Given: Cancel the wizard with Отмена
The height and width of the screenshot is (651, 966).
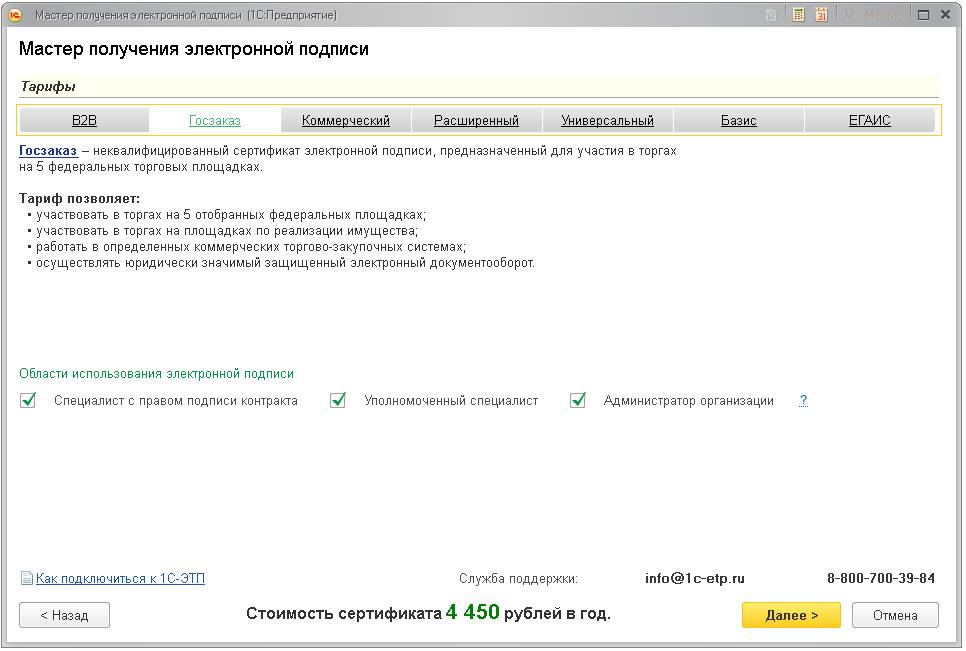Looking at the screenshot, I should [895, 615].
